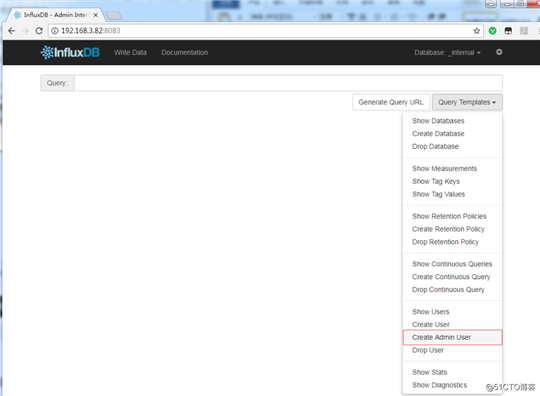This screenshot has height=396, width=540.
Task: Open the Documentation link
Action: 185,52
